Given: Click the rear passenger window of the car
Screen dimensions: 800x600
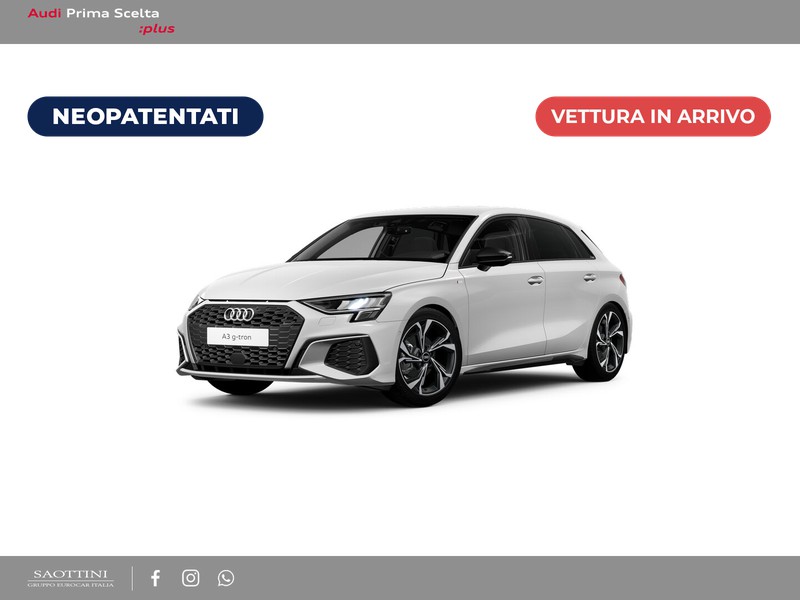Looking at the screenshot, I should tap(555, 240).
